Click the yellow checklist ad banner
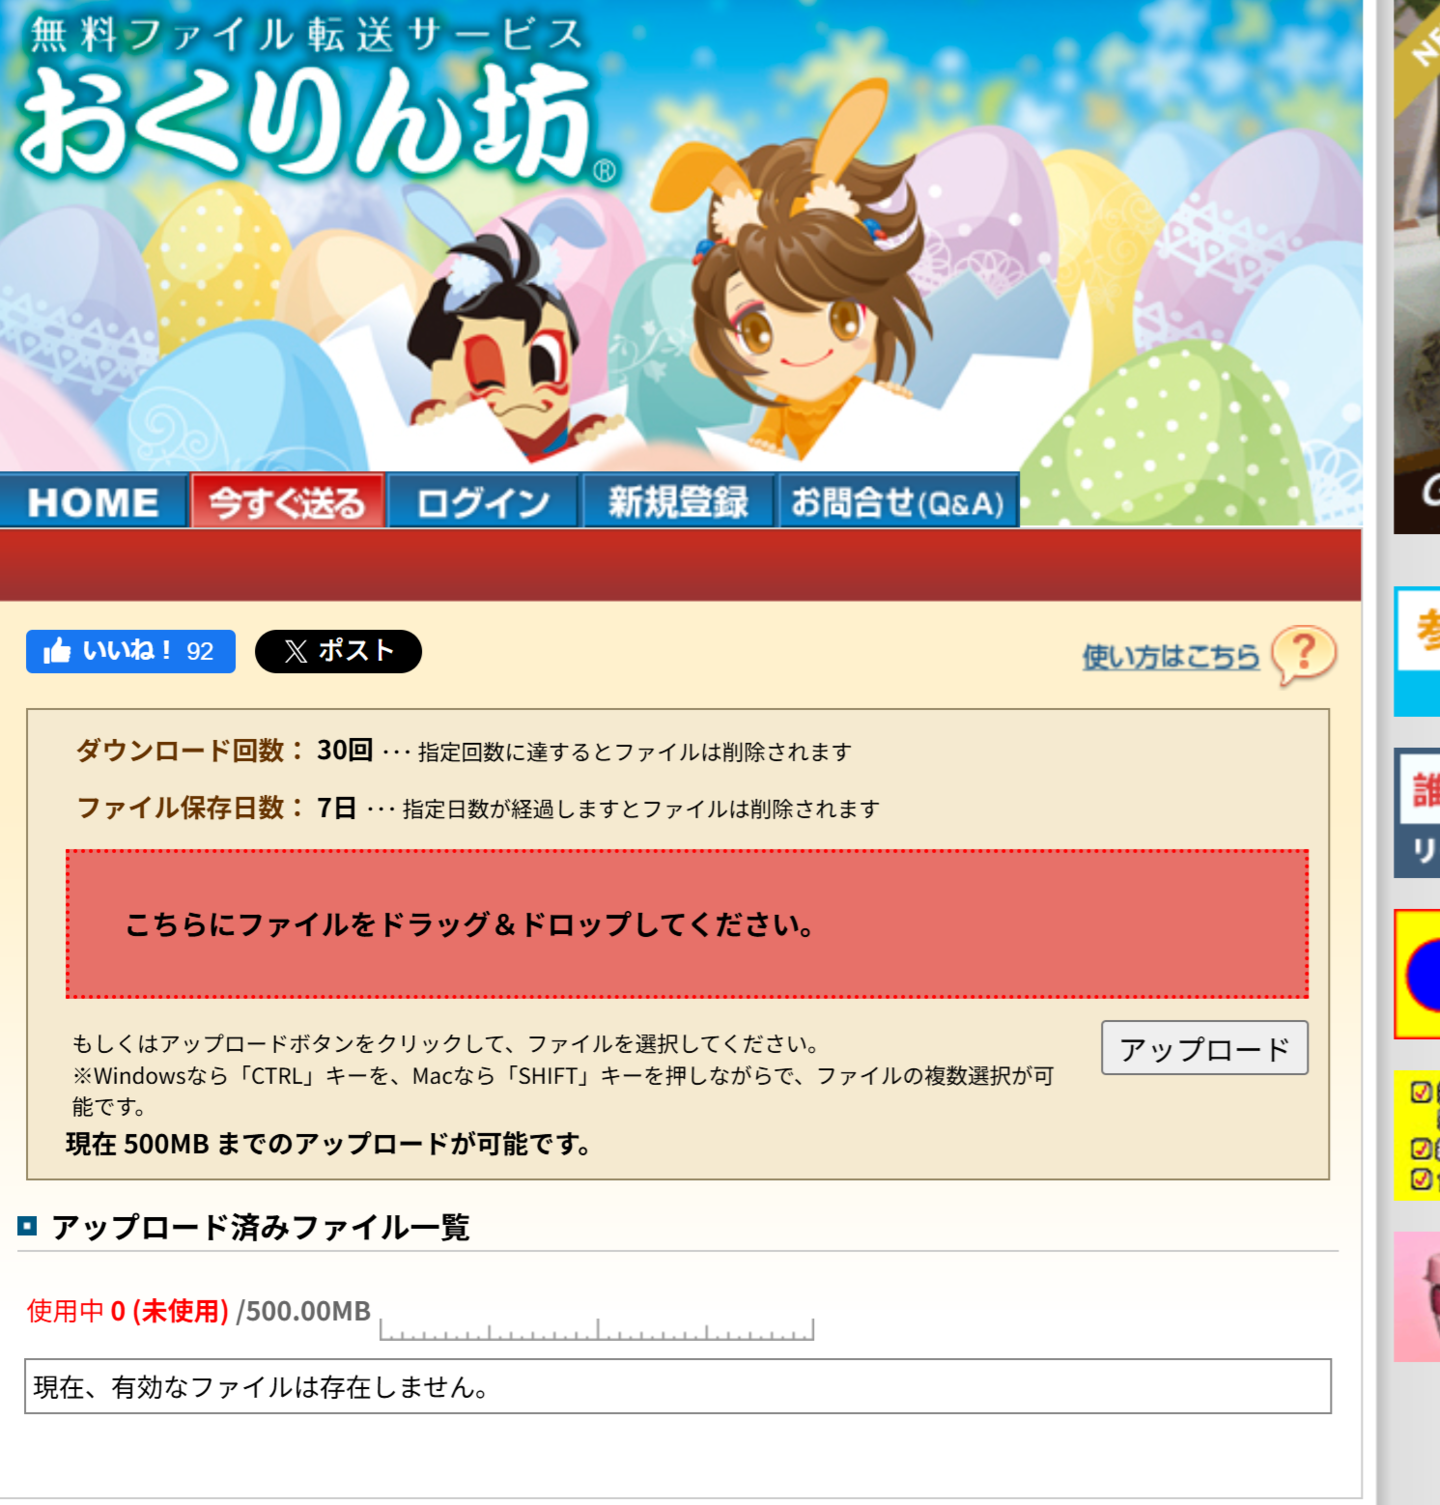This screenshot has width=1440, height=1505. (1417, 1135)
